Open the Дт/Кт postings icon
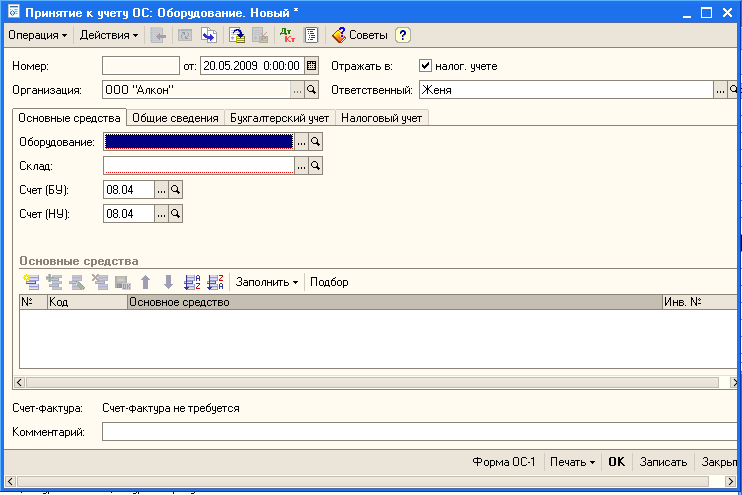Screen dimensions: 742x495 pyautogui.click(x=287, y=35)
